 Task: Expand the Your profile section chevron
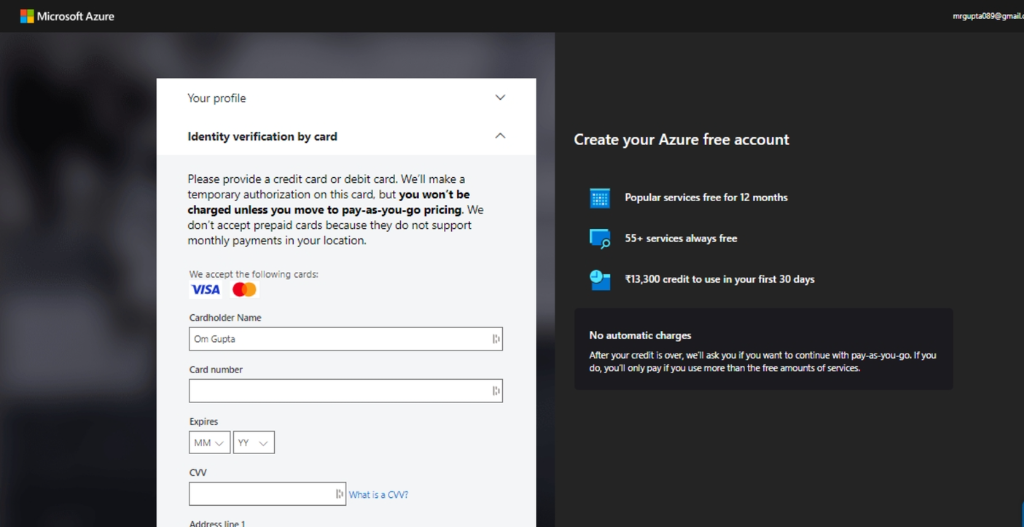point(501,98)
